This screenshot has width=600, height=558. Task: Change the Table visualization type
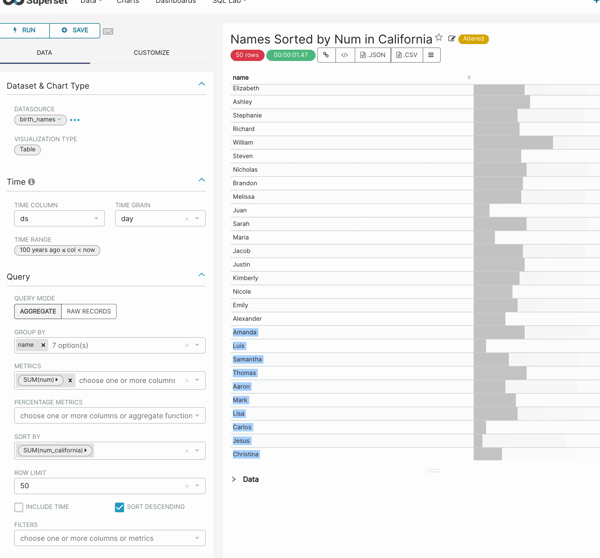pyautogui.click(x=28, y=150)
